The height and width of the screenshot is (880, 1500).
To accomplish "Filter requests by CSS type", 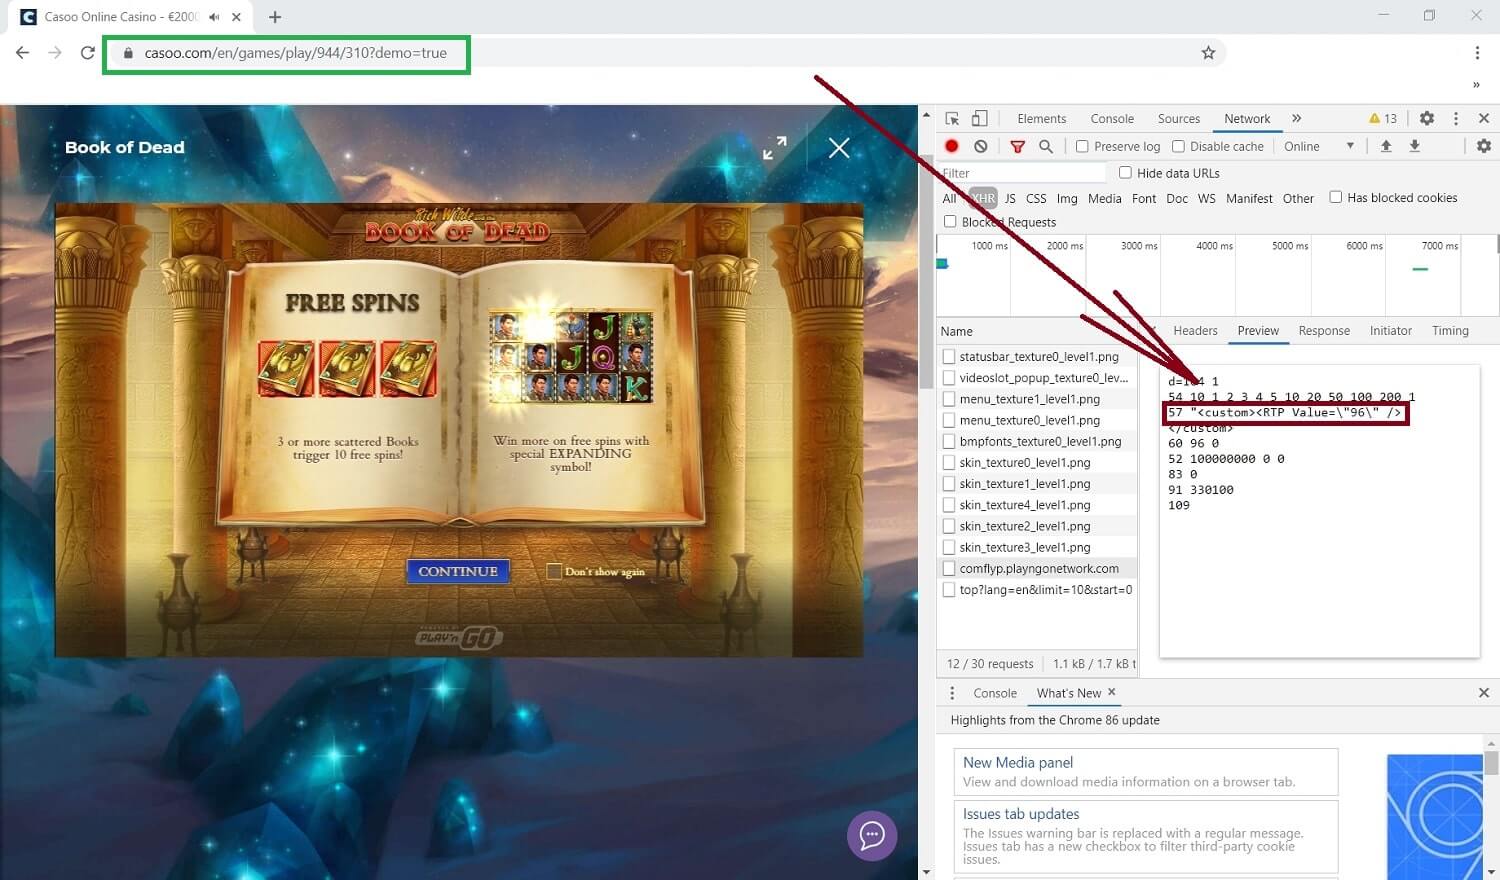I will point(1036,198).
